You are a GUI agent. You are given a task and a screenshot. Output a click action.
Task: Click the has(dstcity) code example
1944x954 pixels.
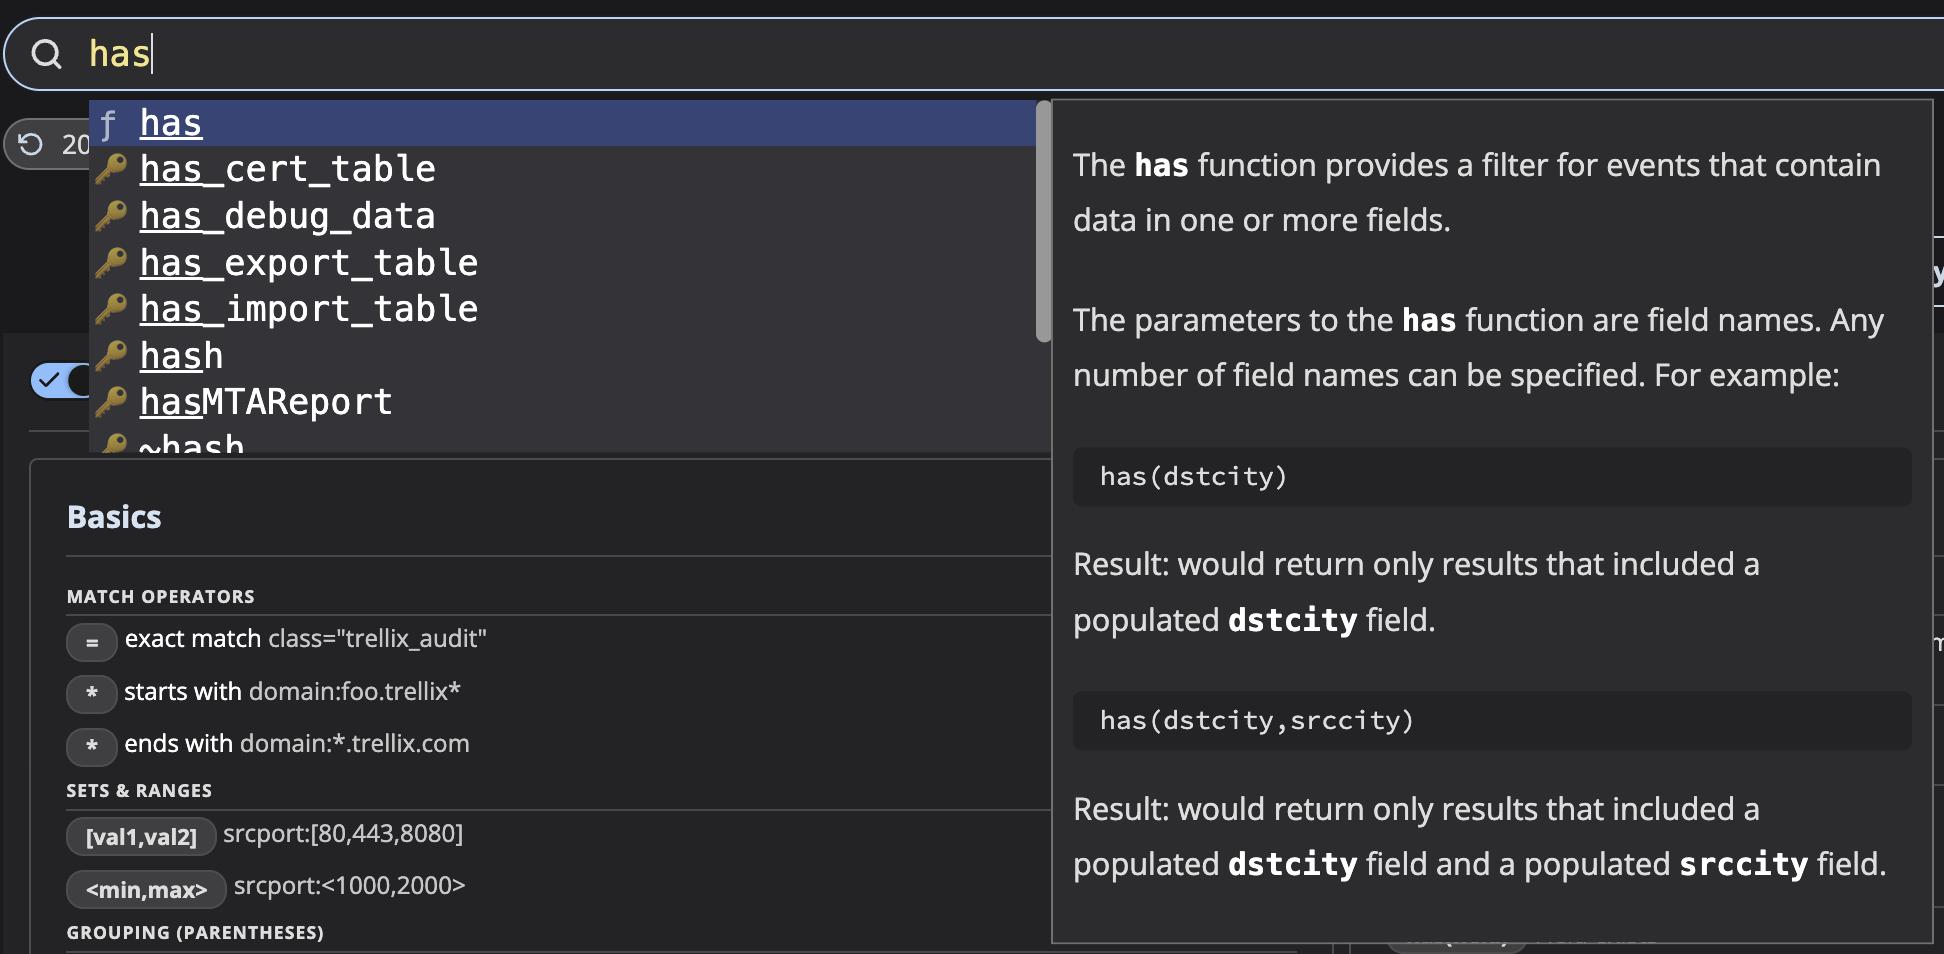point(1492,476)
